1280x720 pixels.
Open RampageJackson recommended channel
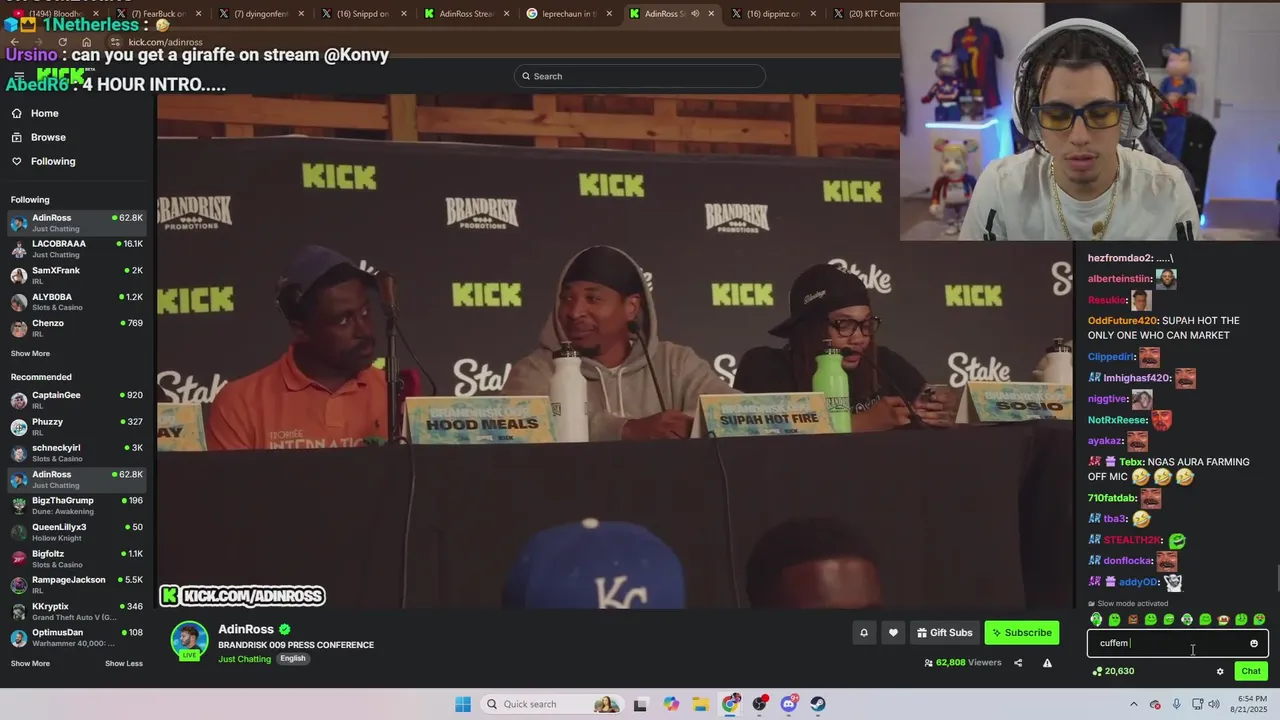(77, 584)
